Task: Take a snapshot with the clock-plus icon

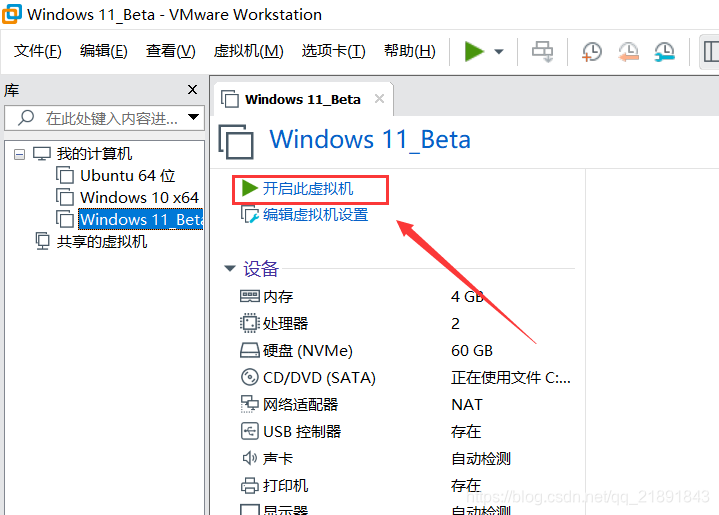Action: tap(592, 51)
